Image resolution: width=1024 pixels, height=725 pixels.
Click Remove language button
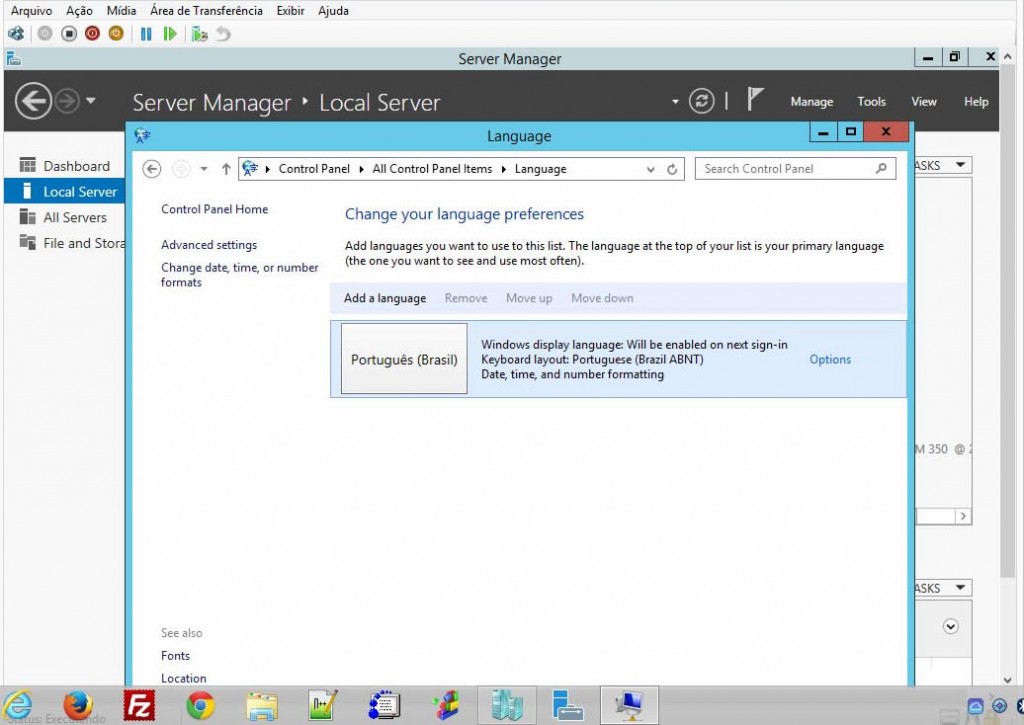point(466,298)
